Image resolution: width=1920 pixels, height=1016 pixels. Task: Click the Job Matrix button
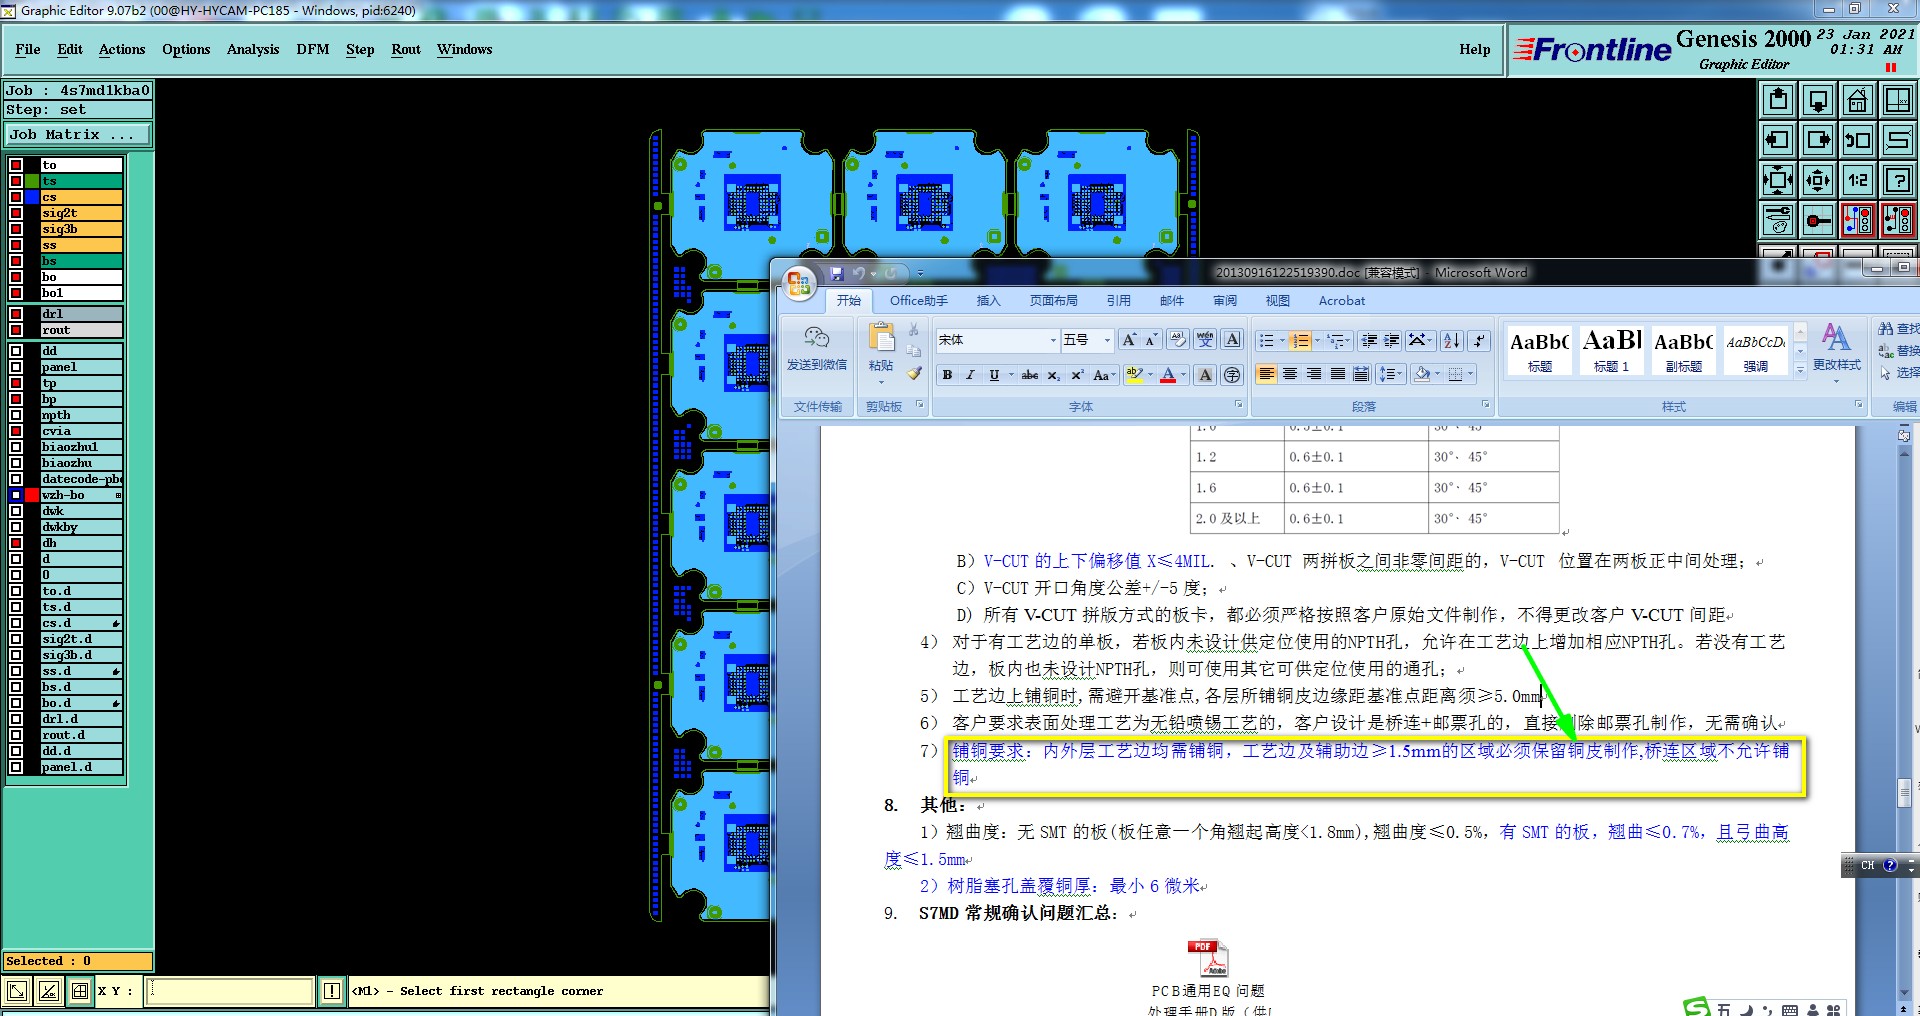pos(77,134)
